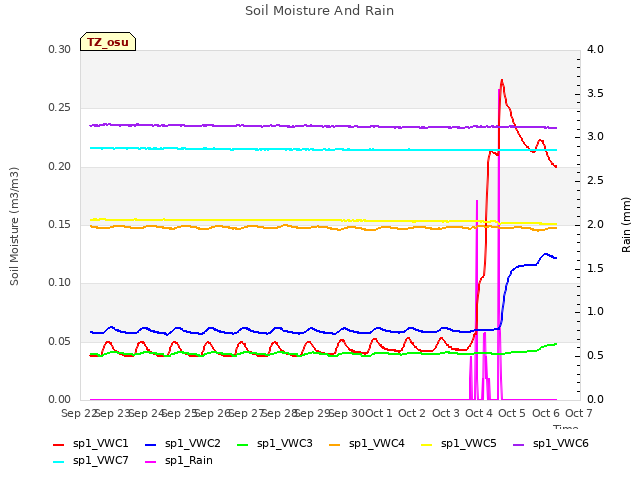The width and height of the screenshot is (640, 480).
Task: Click the 0.10 left axis value
Action: (60, 283)
